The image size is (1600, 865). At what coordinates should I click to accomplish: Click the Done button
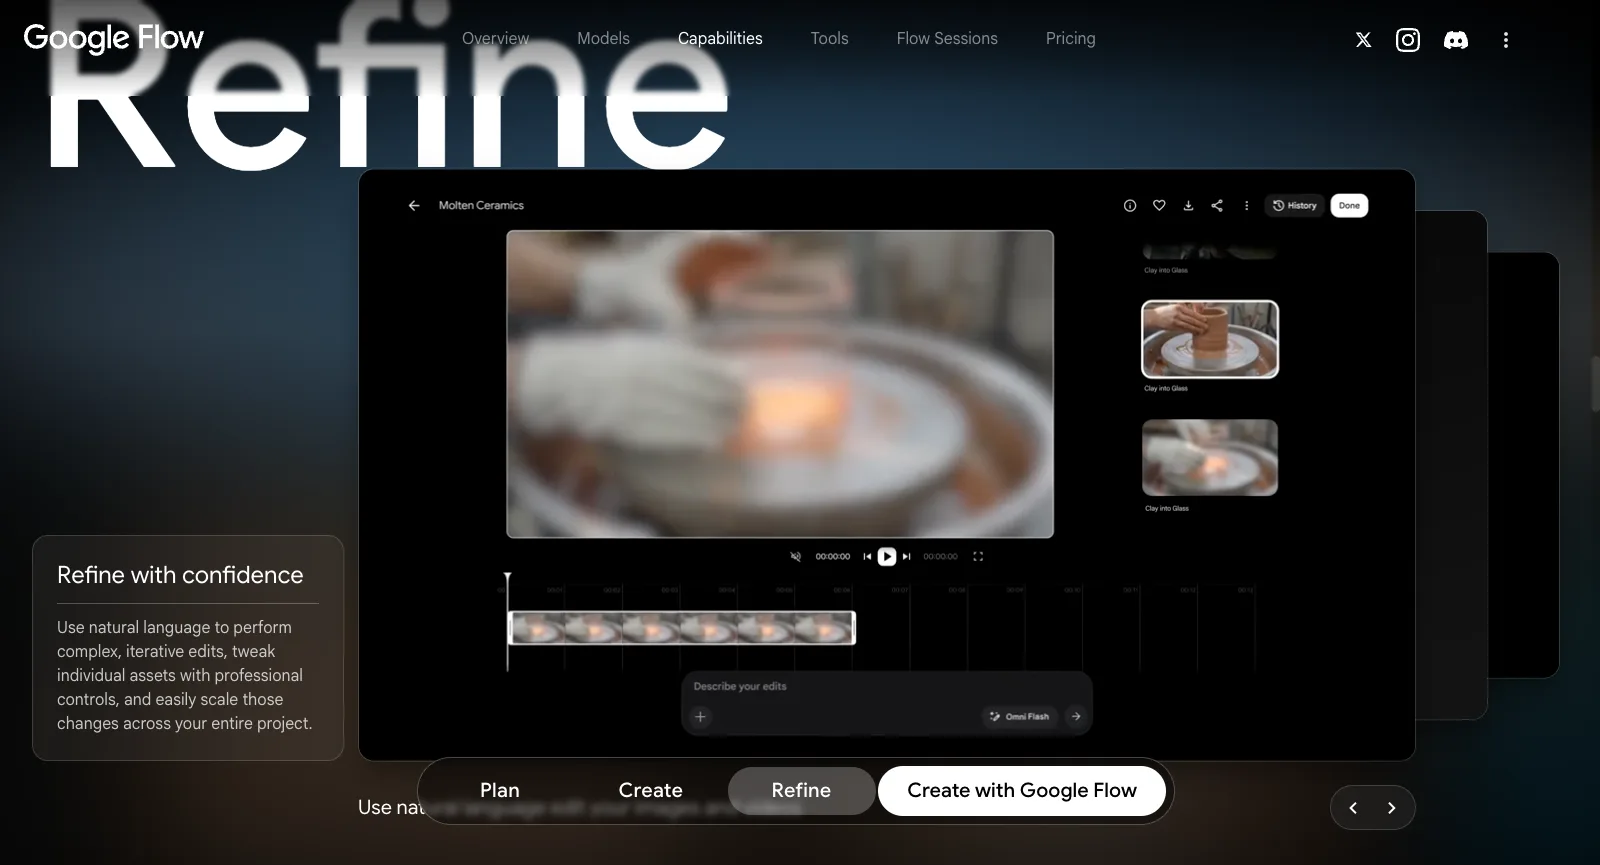[x=1349, y=205]
